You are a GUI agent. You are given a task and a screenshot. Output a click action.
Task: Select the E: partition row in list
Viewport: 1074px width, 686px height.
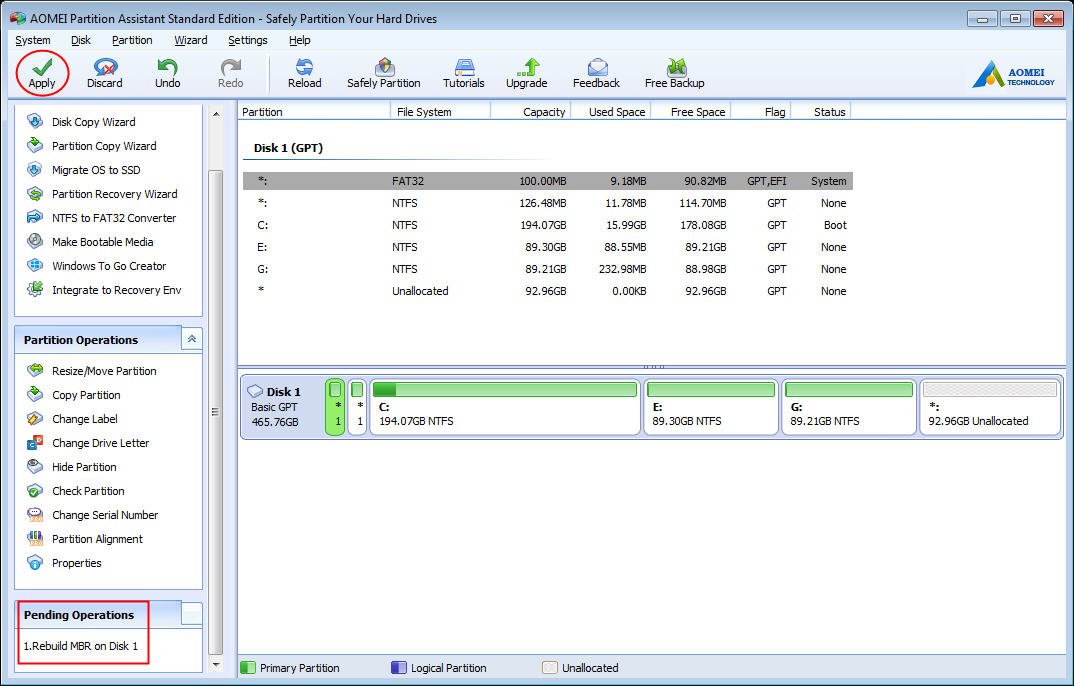(x=548, y=246)
